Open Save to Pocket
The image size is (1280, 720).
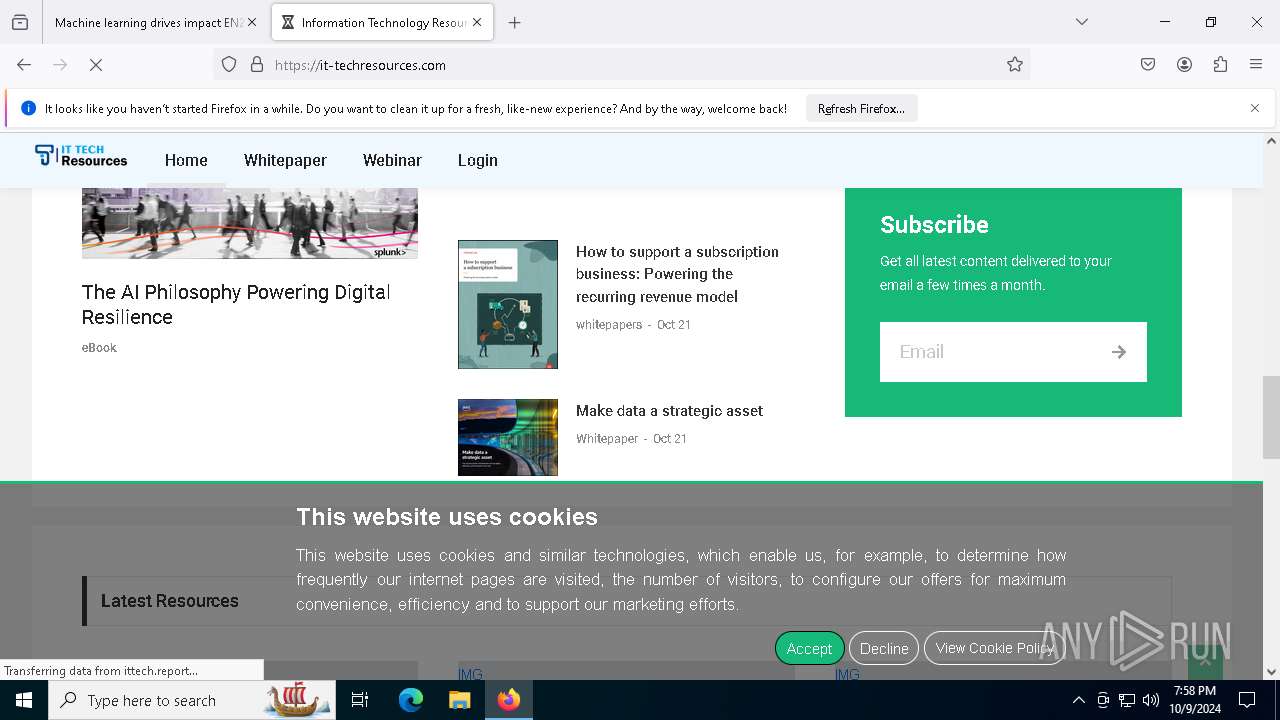coord(1148,65)
